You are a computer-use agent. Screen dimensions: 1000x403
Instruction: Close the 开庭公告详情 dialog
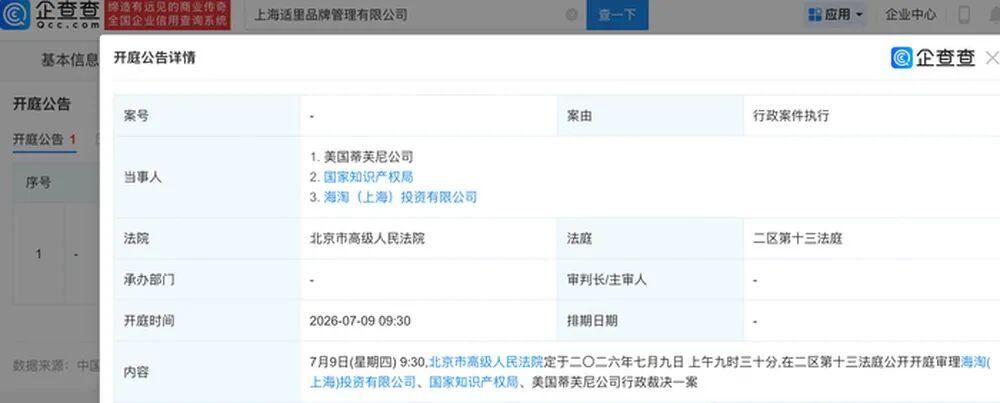pyautogui.click(x=992, y=58)
